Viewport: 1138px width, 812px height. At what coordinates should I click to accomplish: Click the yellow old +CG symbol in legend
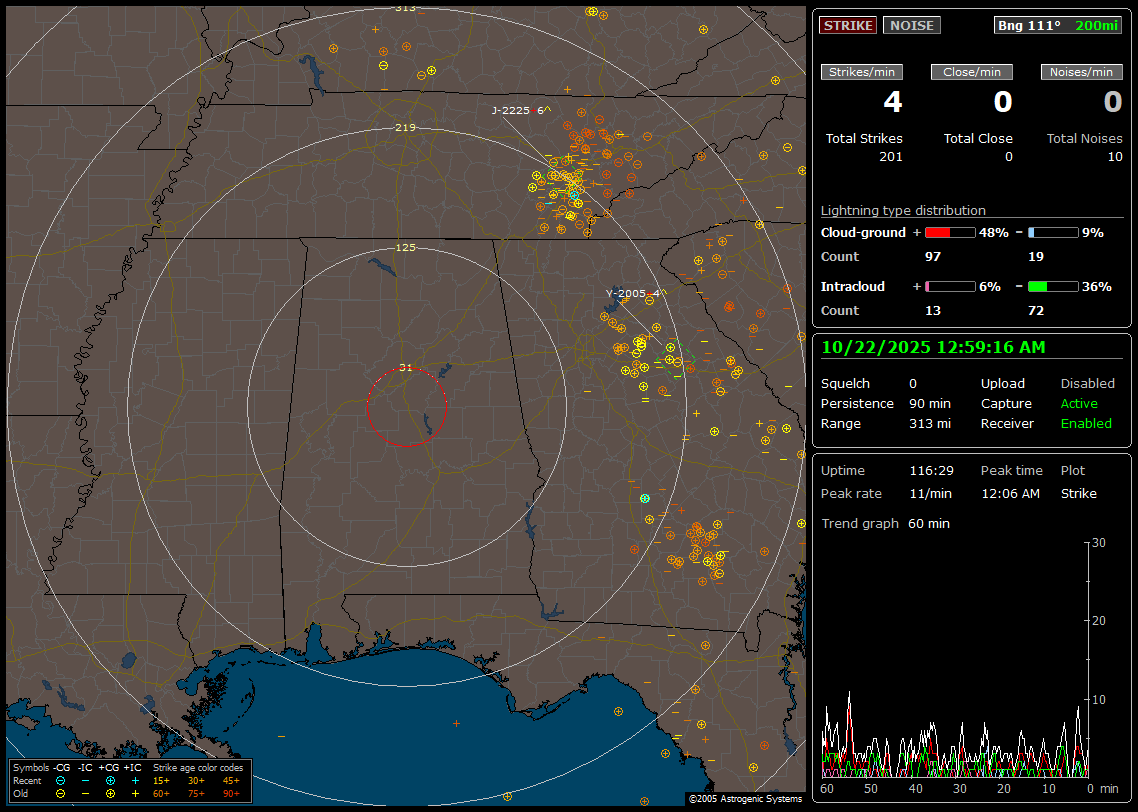110,793
